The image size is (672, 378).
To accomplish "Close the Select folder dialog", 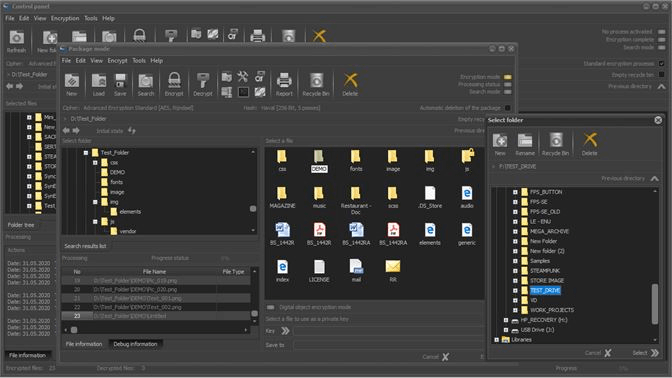I will (658, 120).
